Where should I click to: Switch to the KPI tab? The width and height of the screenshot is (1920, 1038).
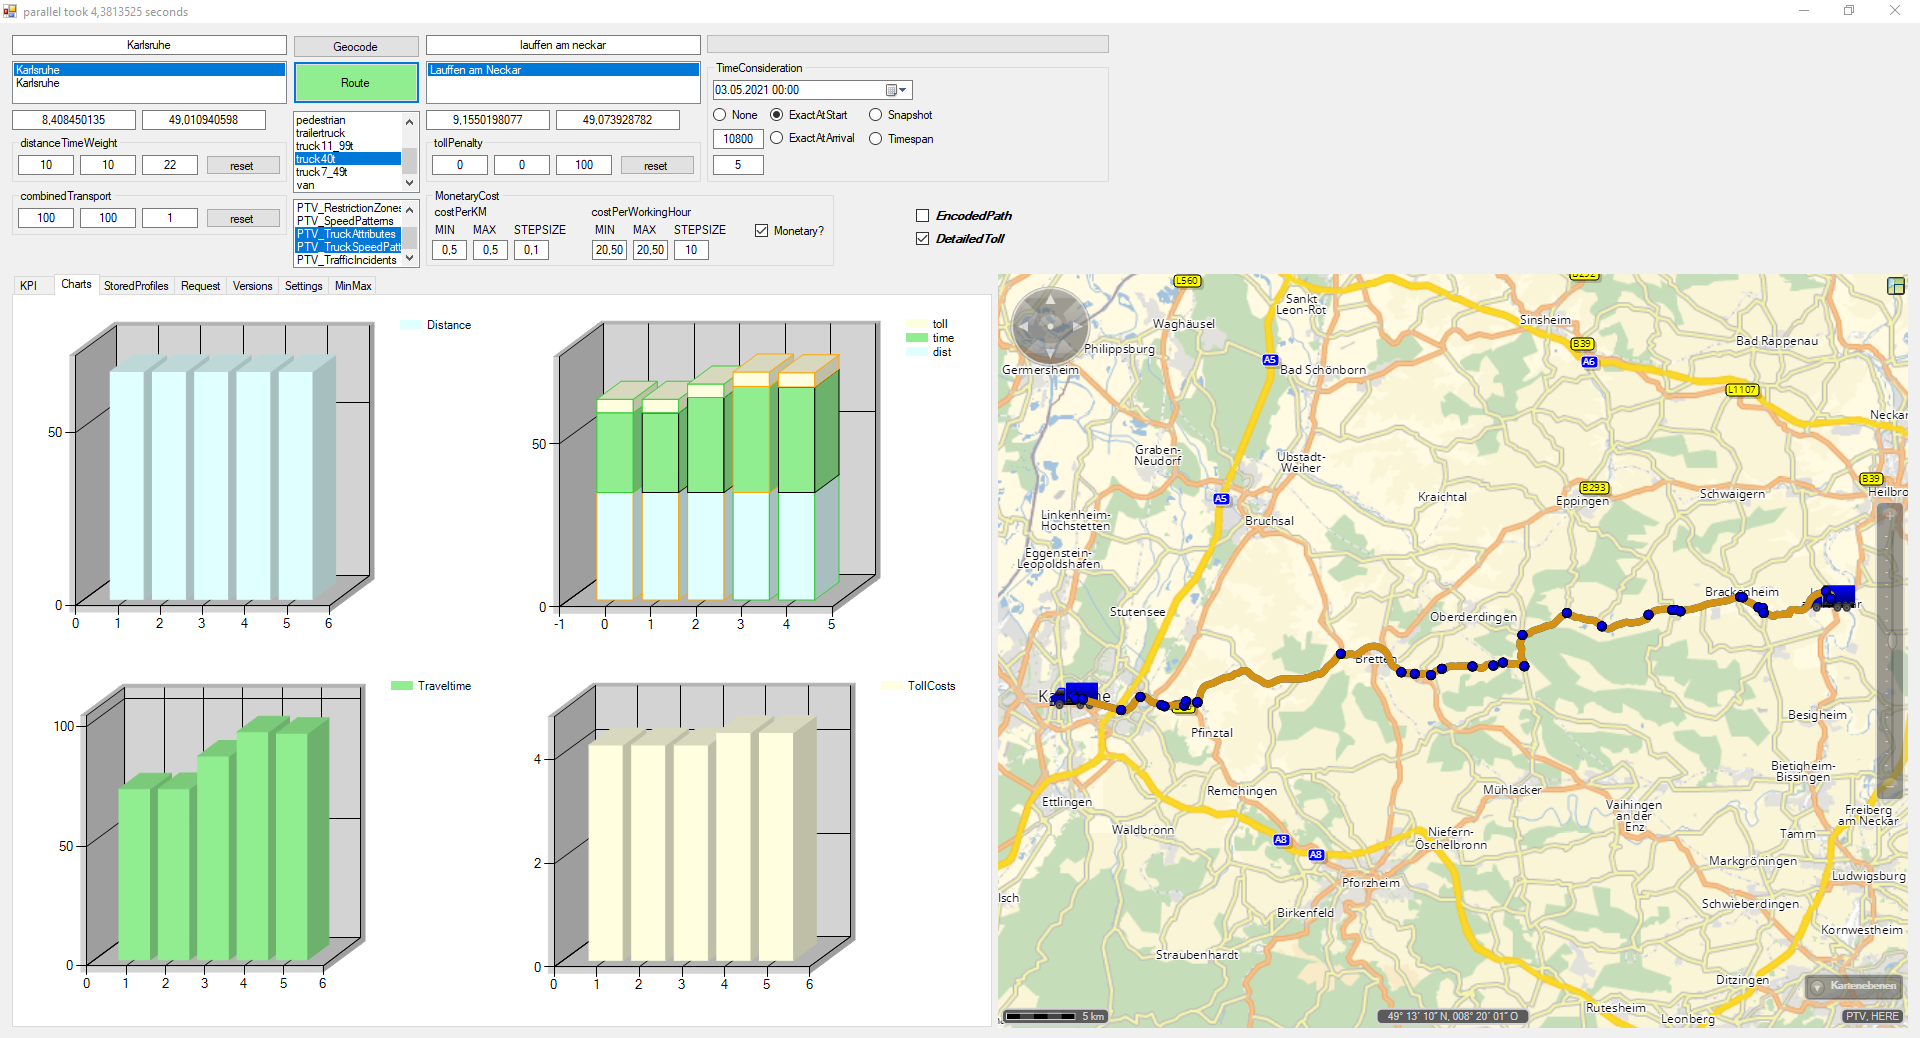coord(29,286)
